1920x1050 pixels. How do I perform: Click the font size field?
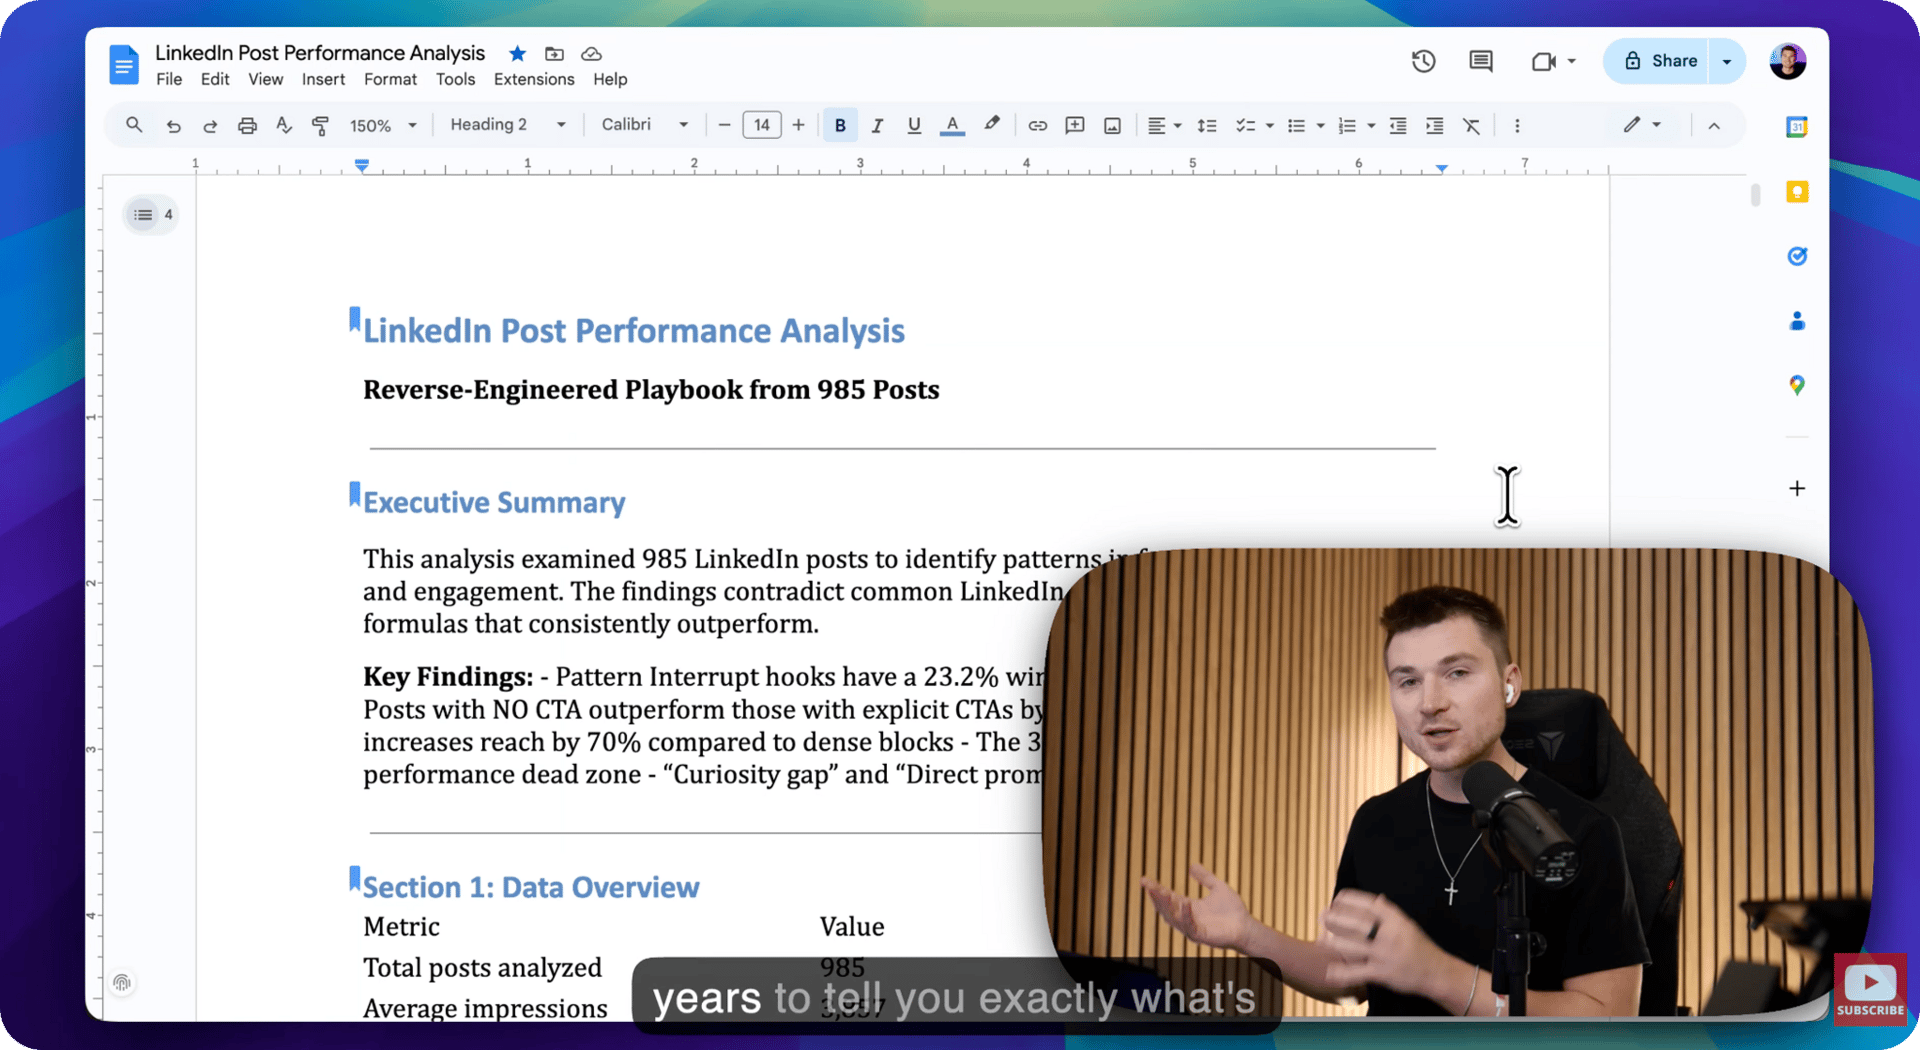(x=762, y=125)
